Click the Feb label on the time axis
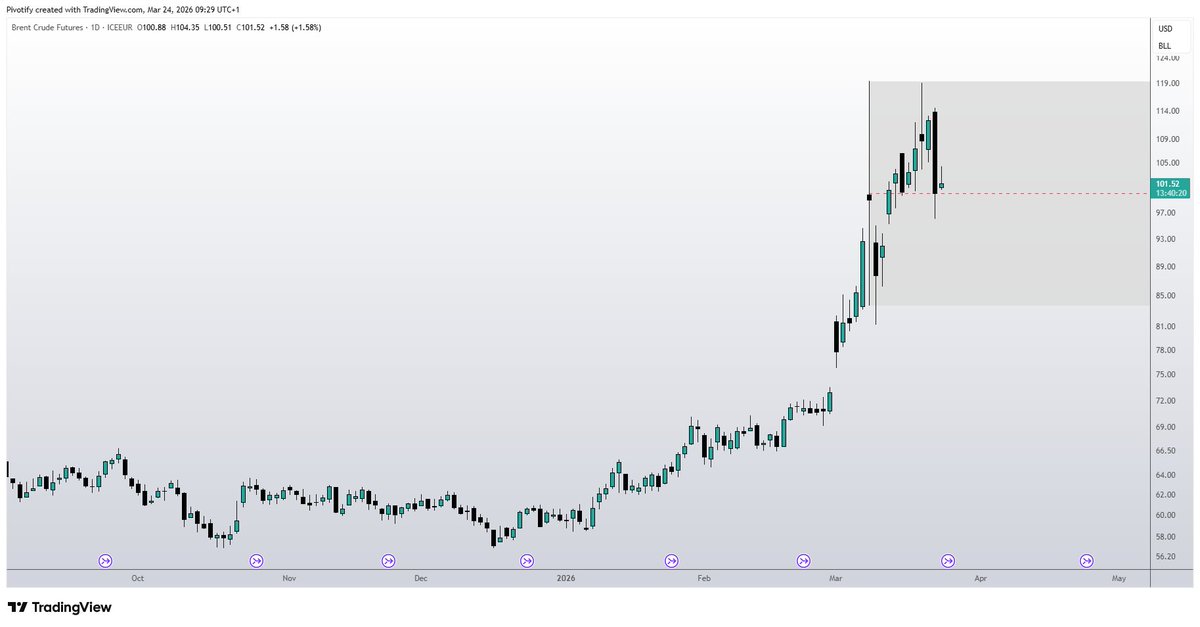This screenshot has height=627, width=1200. [x=703, y=578]
